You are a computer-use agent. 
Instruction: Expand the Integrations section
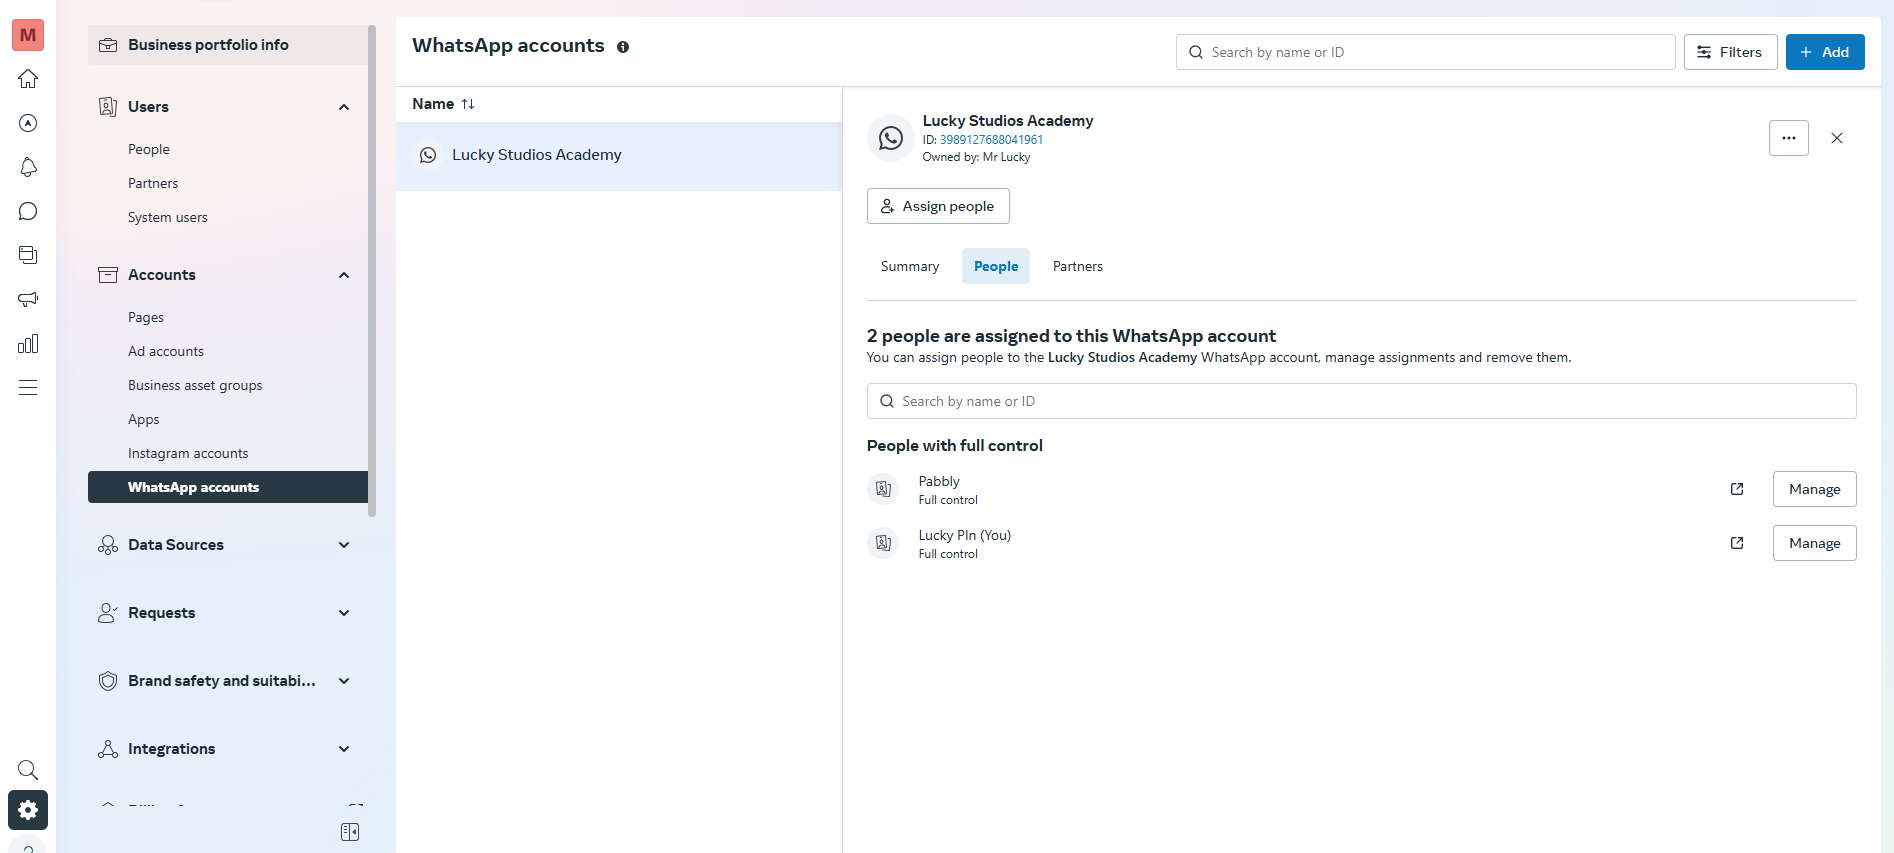click(344, 749)
